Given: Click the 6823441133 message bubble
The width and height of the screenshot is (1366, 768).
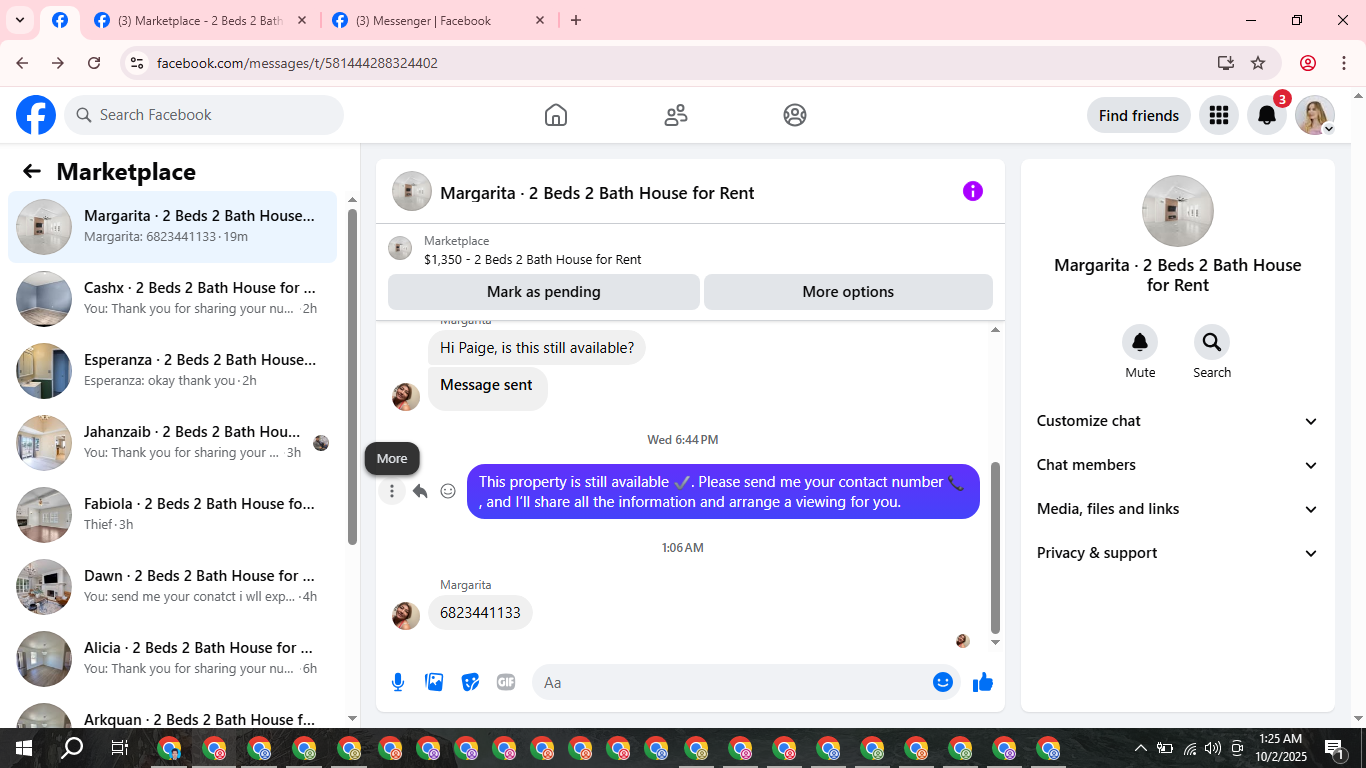Looking at the screenshot, I should (481, 613).
